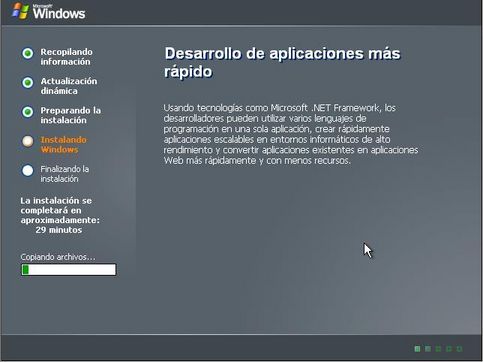Viewport: 483px width, 362px height.
Task: Click the Actualización dinámica label
Action: tap(69, 86)
